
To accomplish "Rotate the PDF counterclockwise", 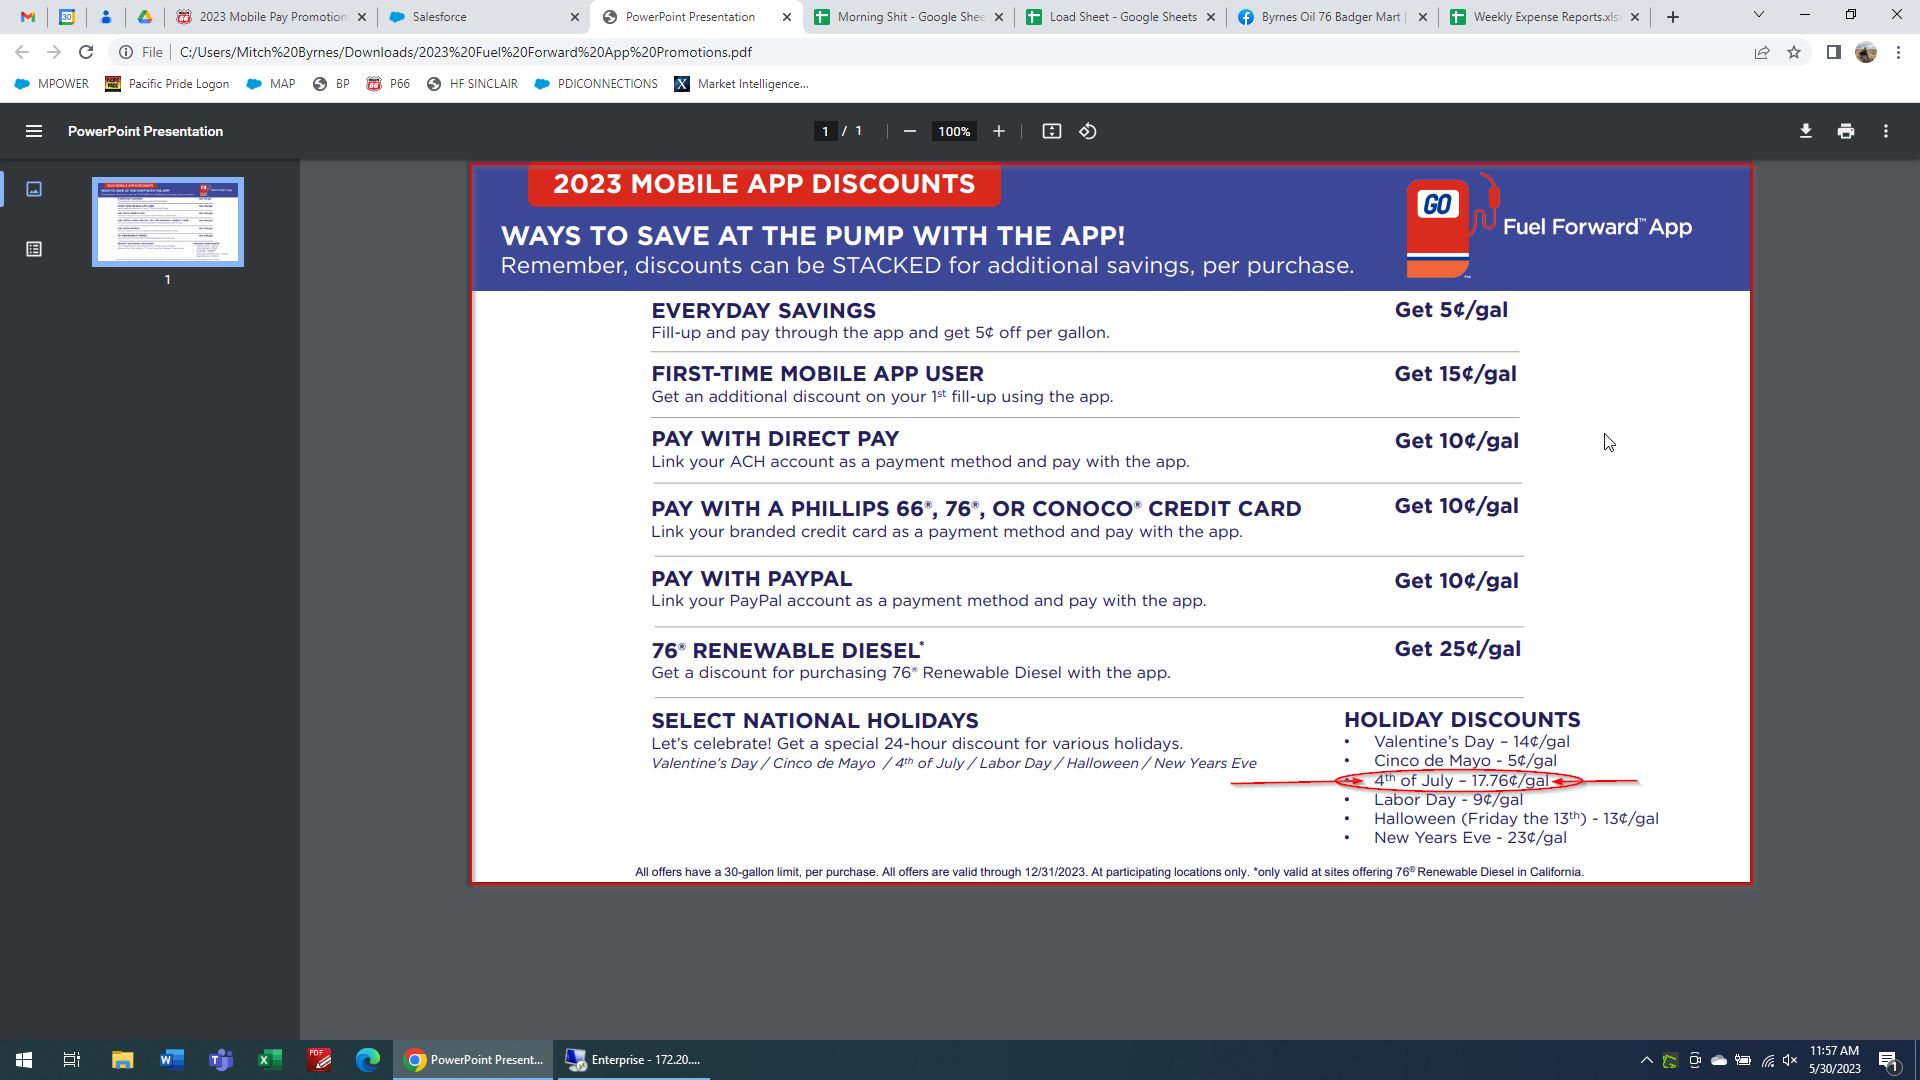I will click(1088, 131).
